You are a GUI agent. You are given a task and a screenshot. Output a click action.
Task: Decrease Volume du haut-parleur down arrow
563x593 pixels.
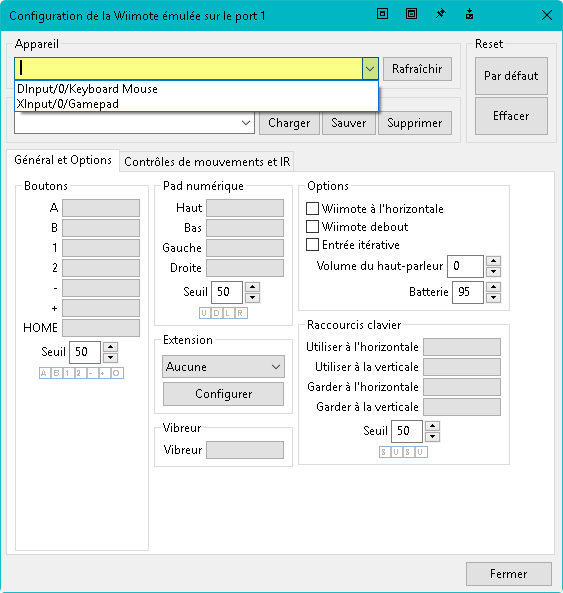pos(493,272)
